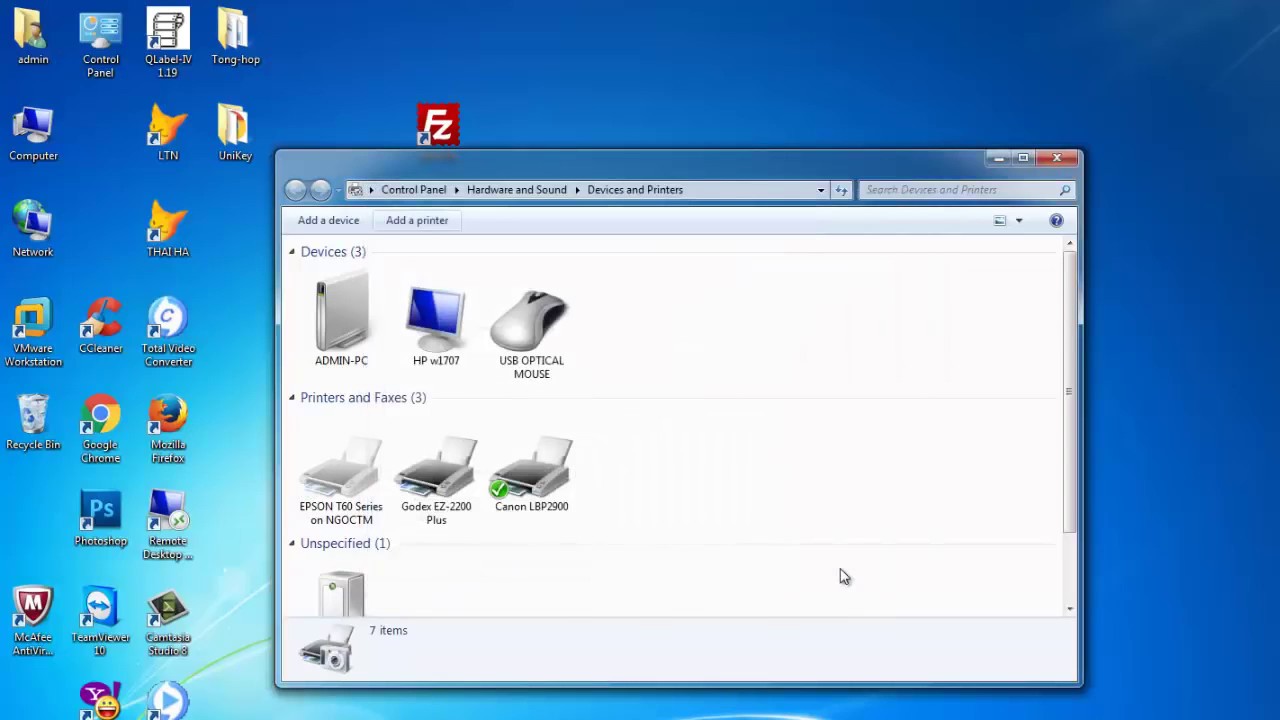The width and height of the screenshot is (1280, 720).
Task: Maximize the Devices and Printers window
Action: tap(1023, 158)
